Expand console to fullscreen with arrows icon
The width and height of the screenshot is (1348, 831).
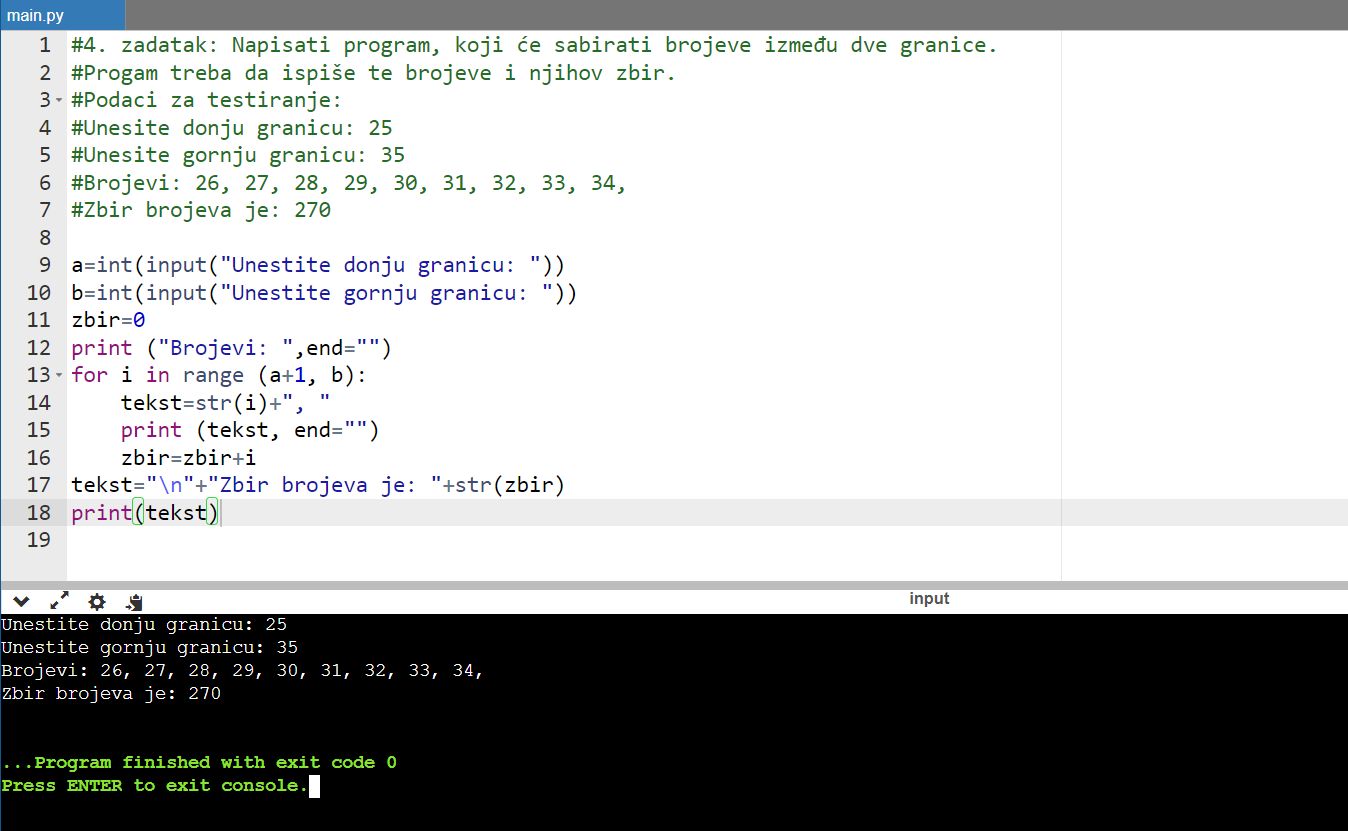[59, 601]
